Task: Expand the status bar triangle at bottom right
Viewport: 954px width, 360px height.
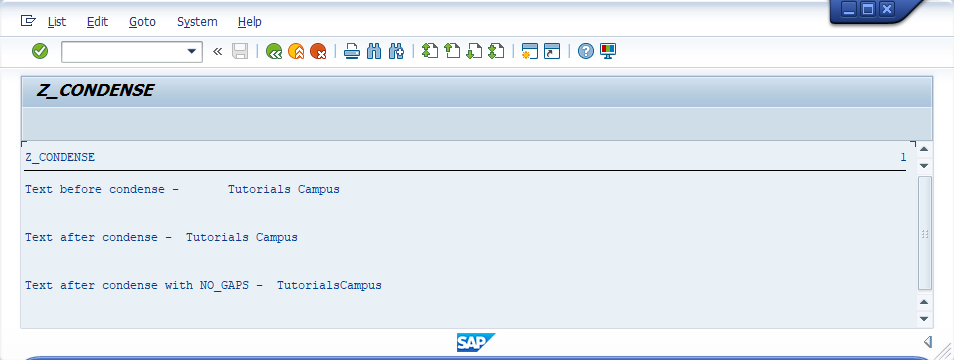Action: click(x=928, y=341)
